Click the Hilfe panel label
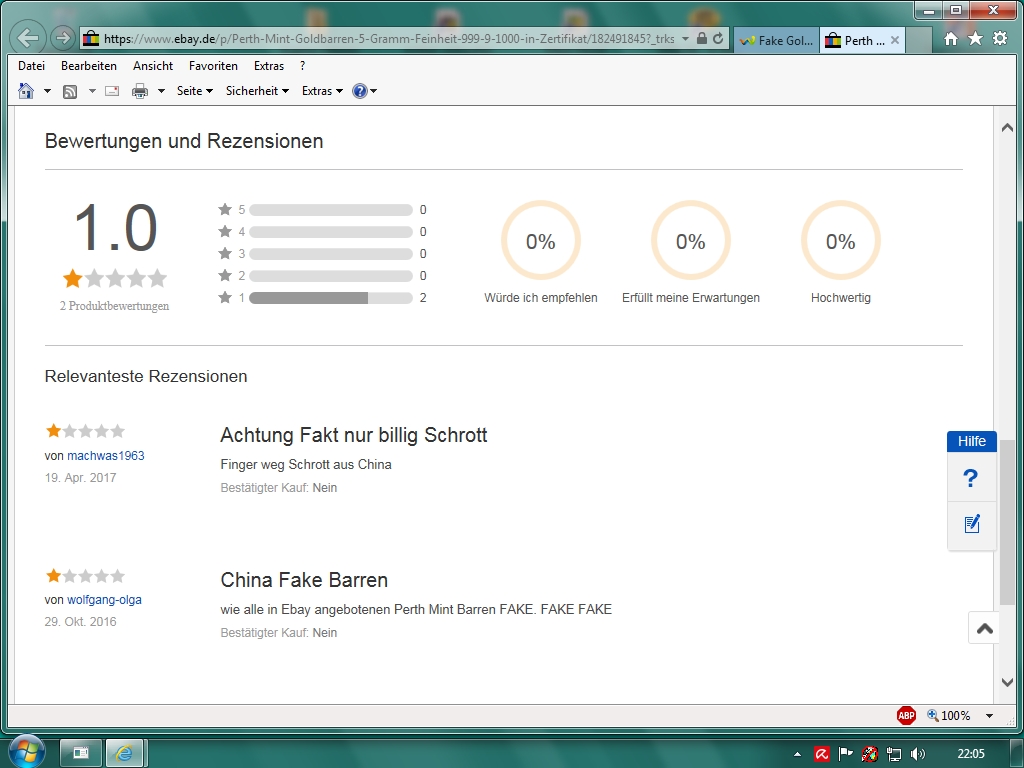 point(972,441)
